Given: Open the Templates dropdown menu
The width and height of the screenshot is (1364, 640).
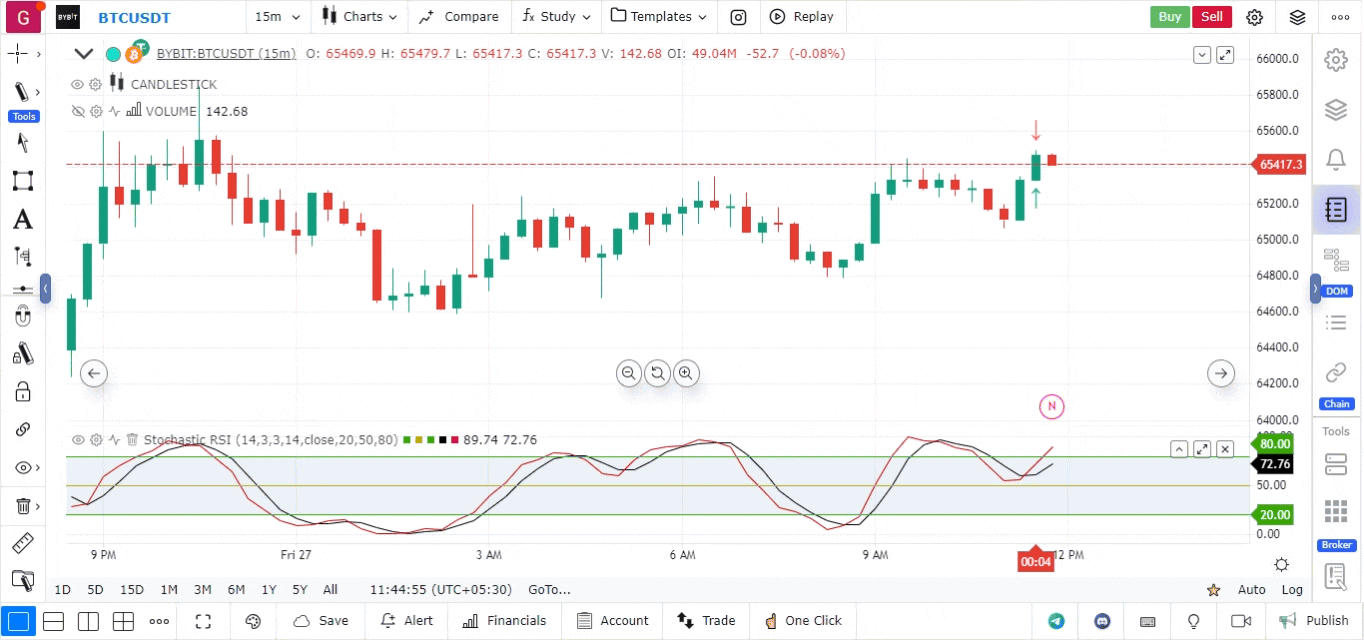Looking at the screenshot, I should pos(659,17).
